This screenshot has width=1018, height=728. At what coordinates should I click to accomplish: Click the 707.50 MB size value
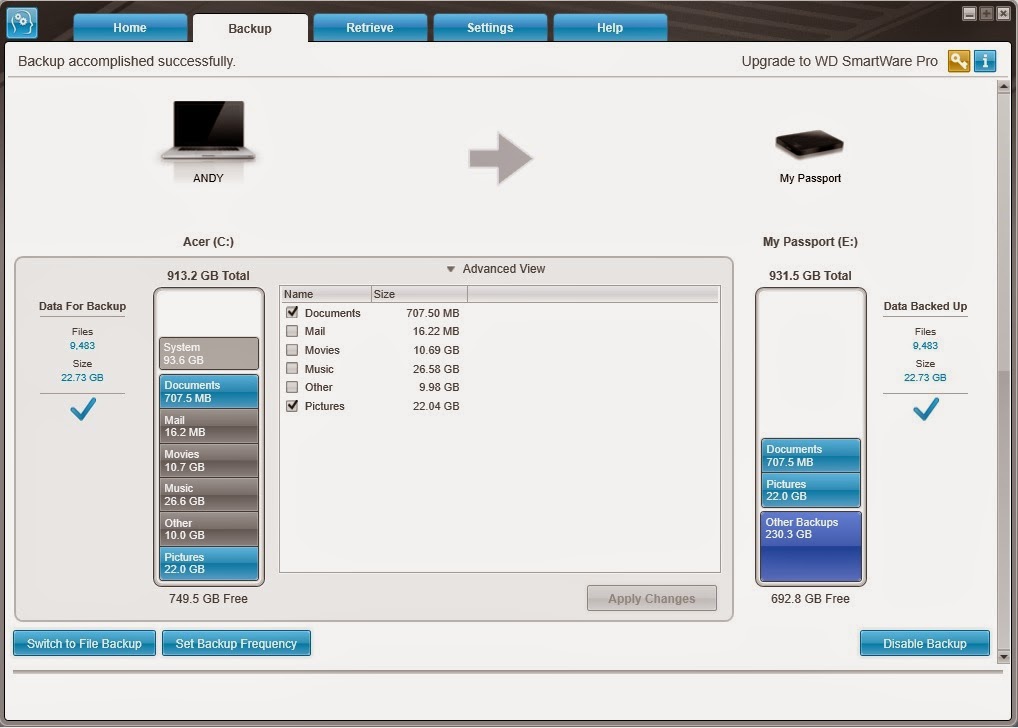click(x=432, y=313)
